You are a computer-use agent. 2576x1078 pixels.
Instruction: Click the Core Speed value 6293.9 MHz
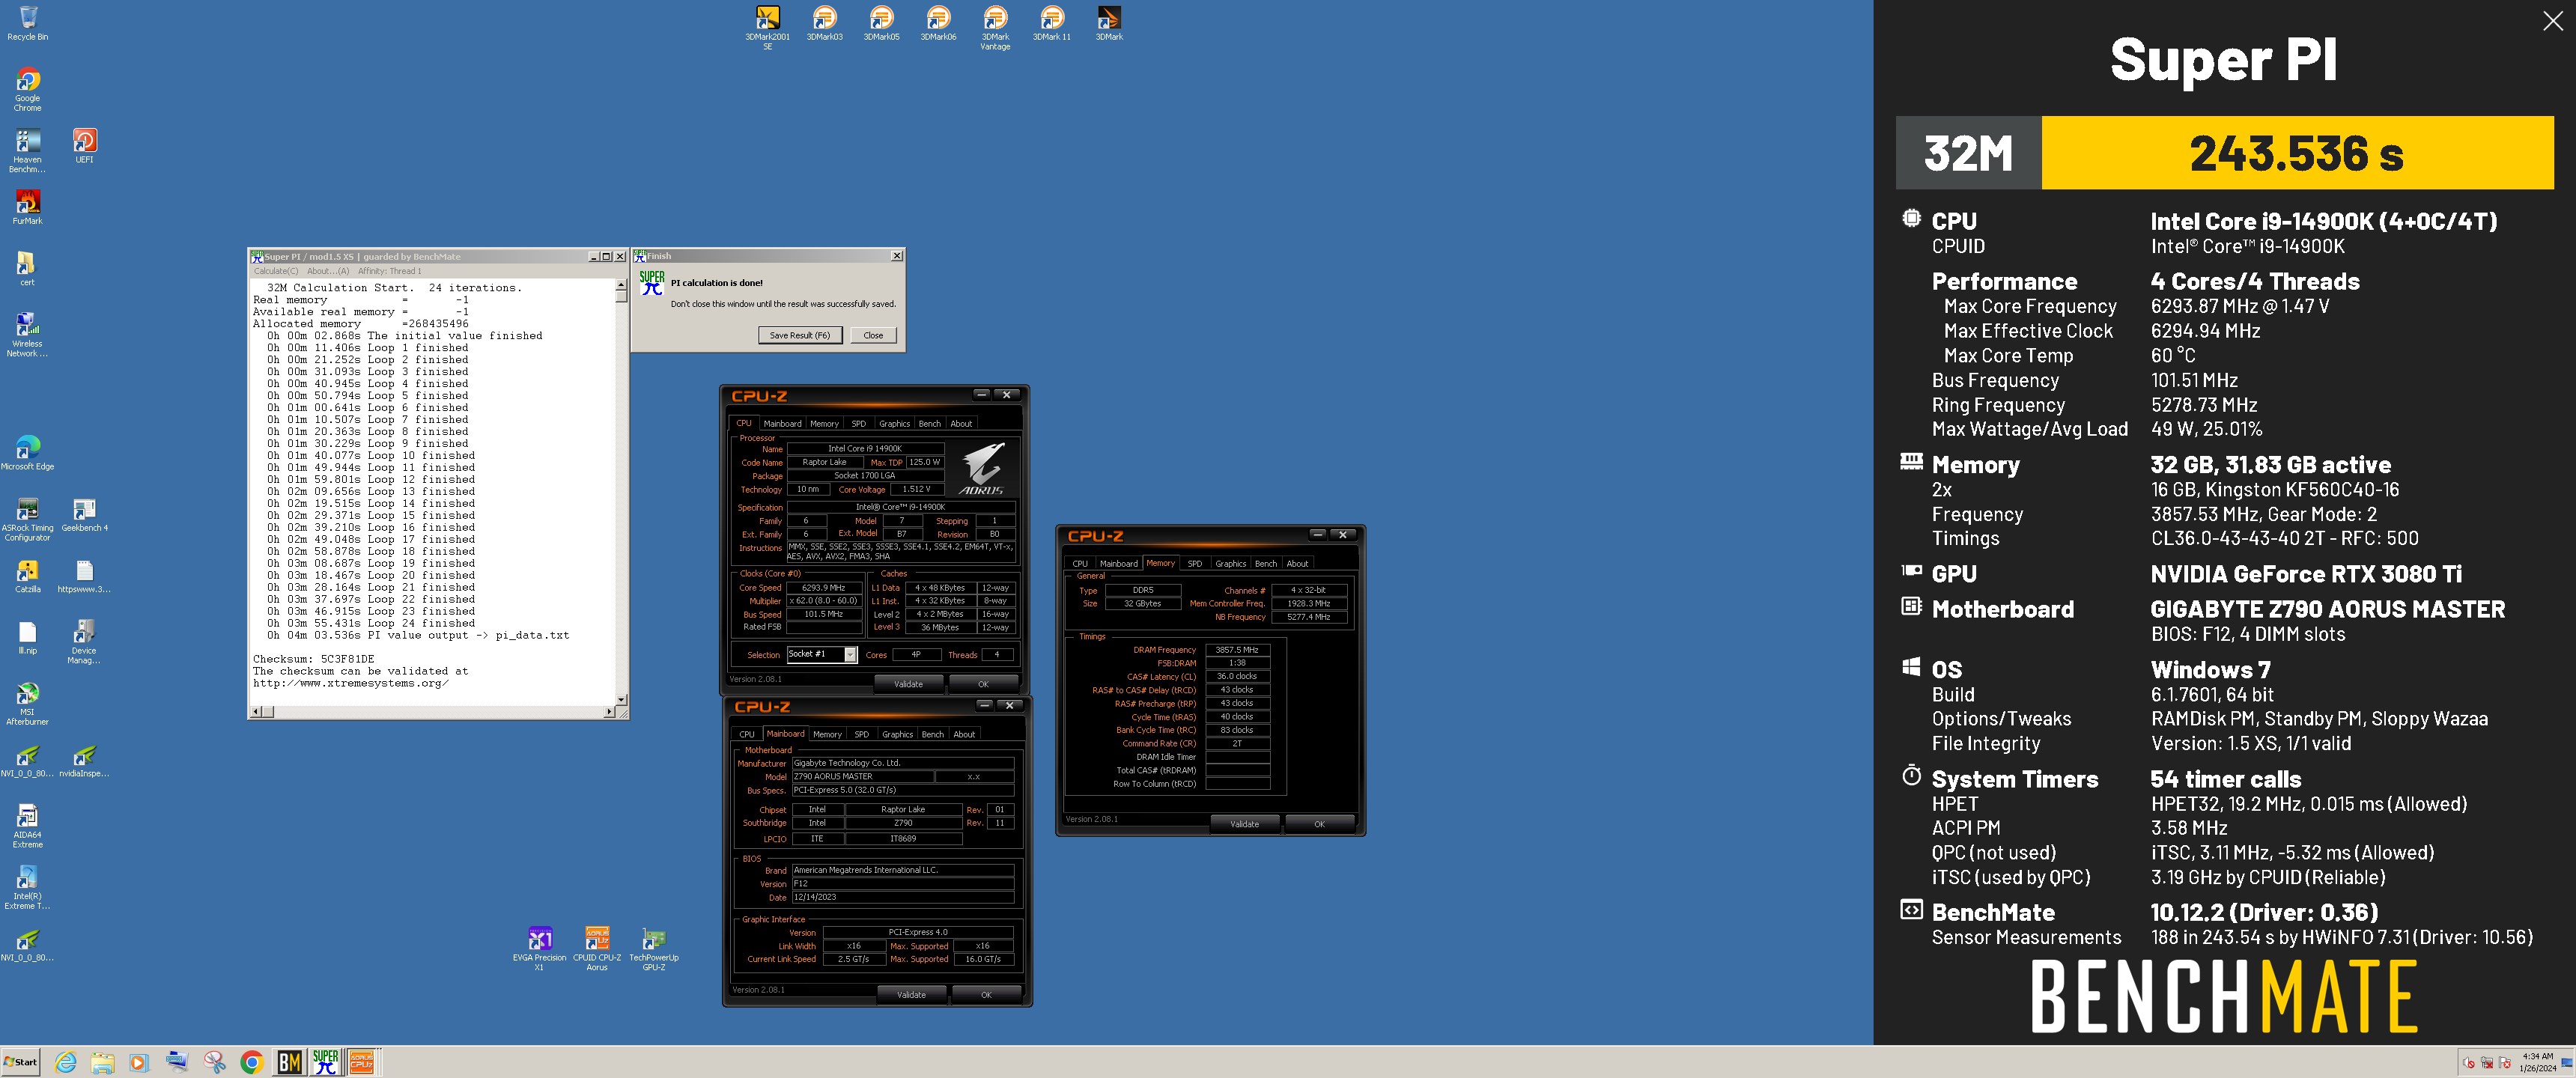coord(824,588)
